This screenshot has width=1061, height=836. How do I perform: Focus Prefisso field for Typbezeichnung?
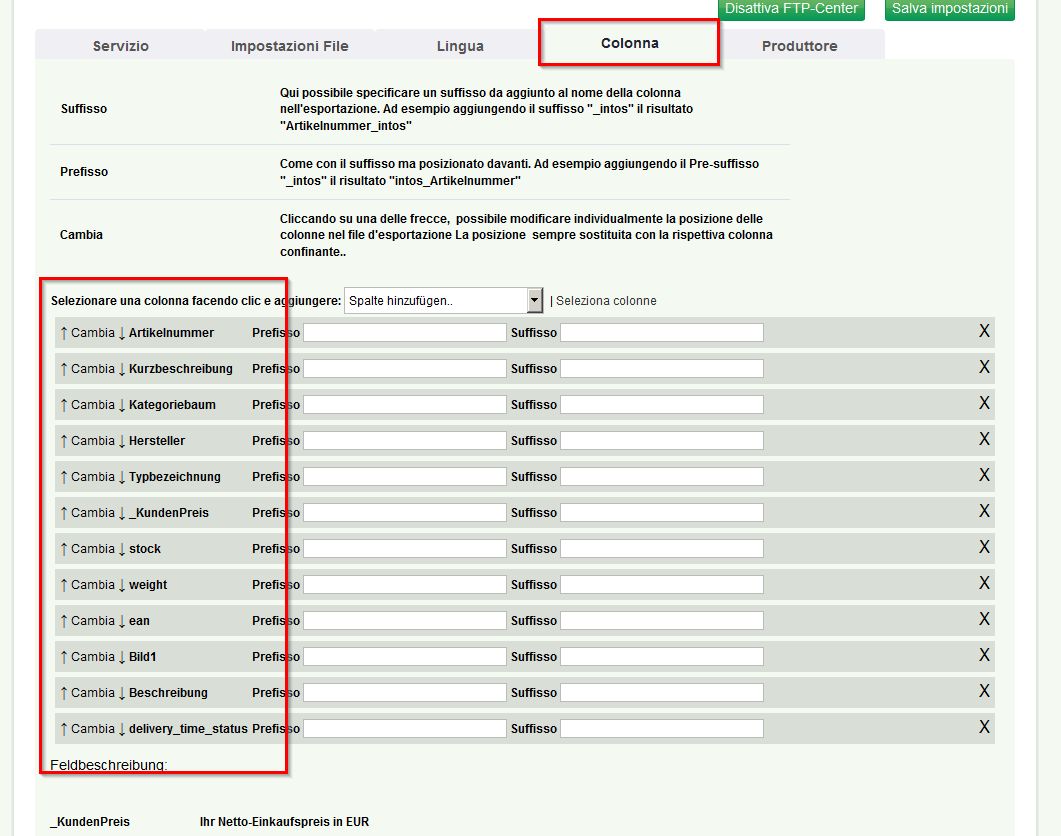405,477
